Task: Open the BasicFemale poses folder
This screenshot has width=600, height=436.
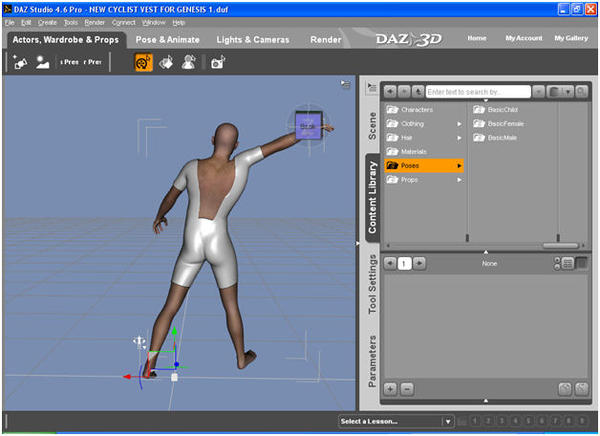Action: pyautogui.click(x=499, y=124)
